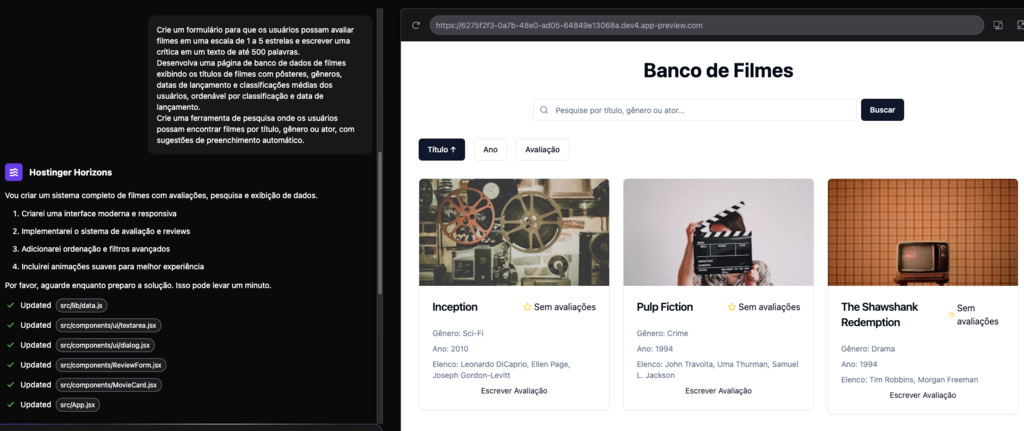This screenshot has height=431, width=1024.
Task: Open the src/lib/data.js file chip
Action: 82,306
